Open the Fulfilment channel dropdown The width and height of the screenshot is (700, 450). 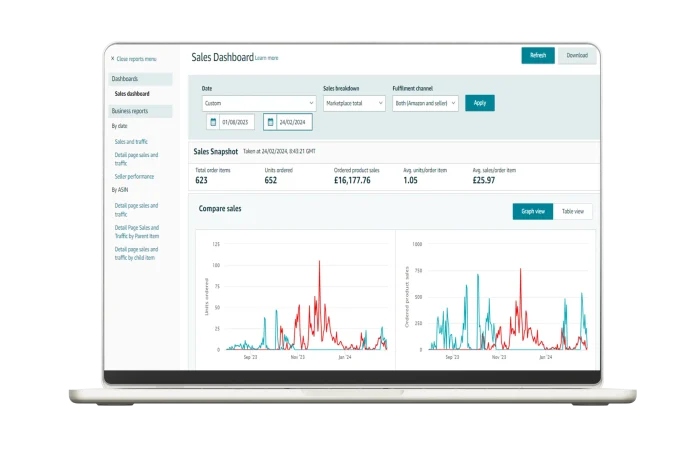pos(425,103)
